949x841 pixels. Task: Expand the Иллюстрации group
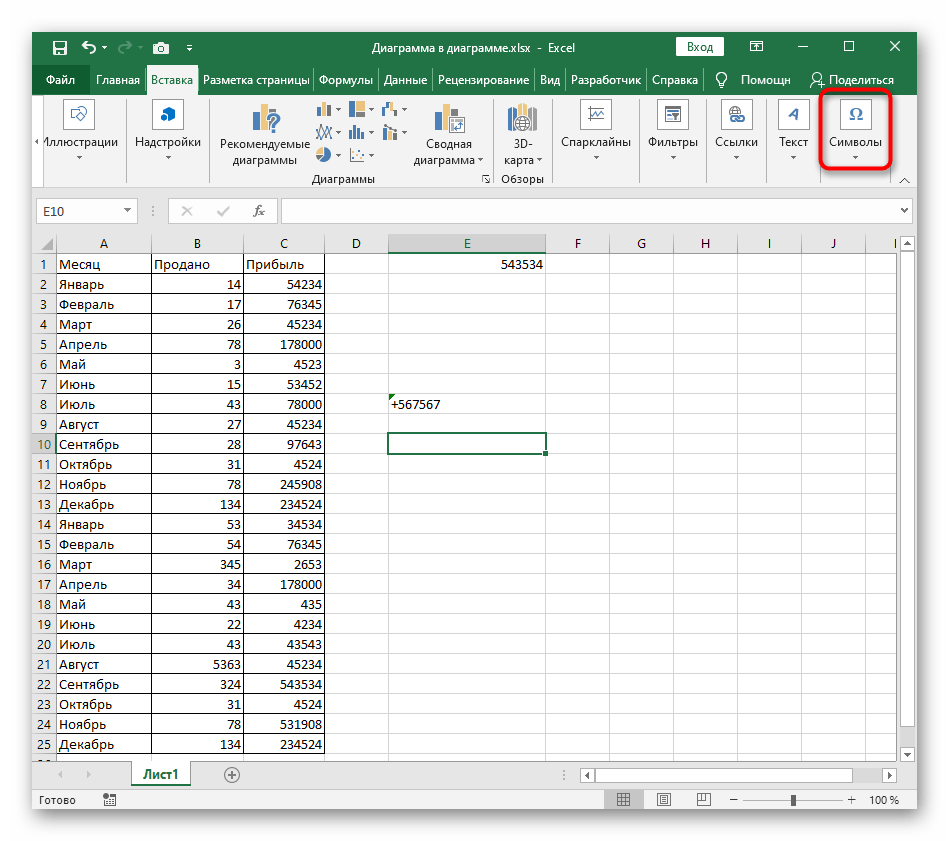click(79, 131)
